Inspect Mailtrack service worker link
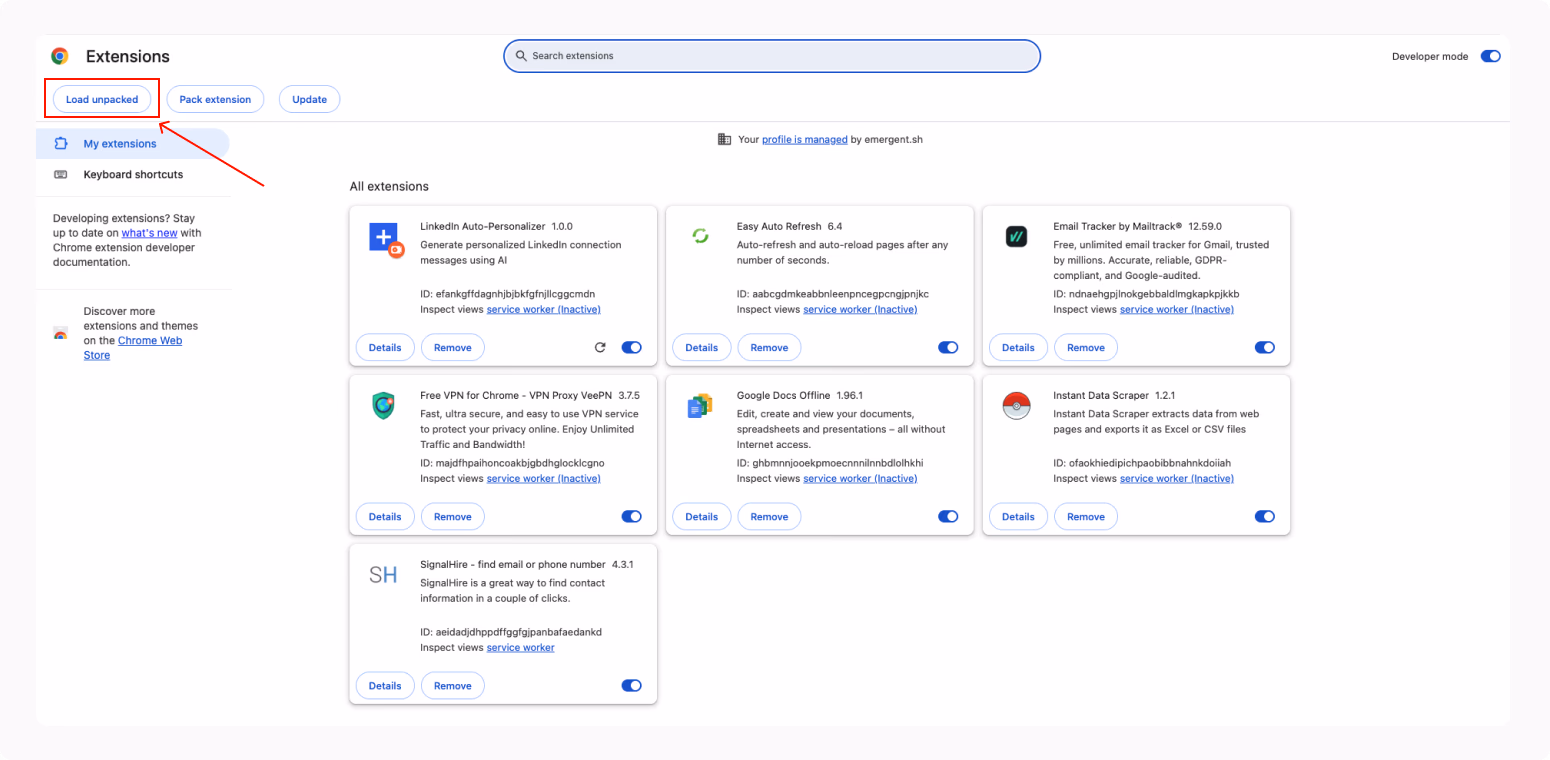 [1177, 309]
